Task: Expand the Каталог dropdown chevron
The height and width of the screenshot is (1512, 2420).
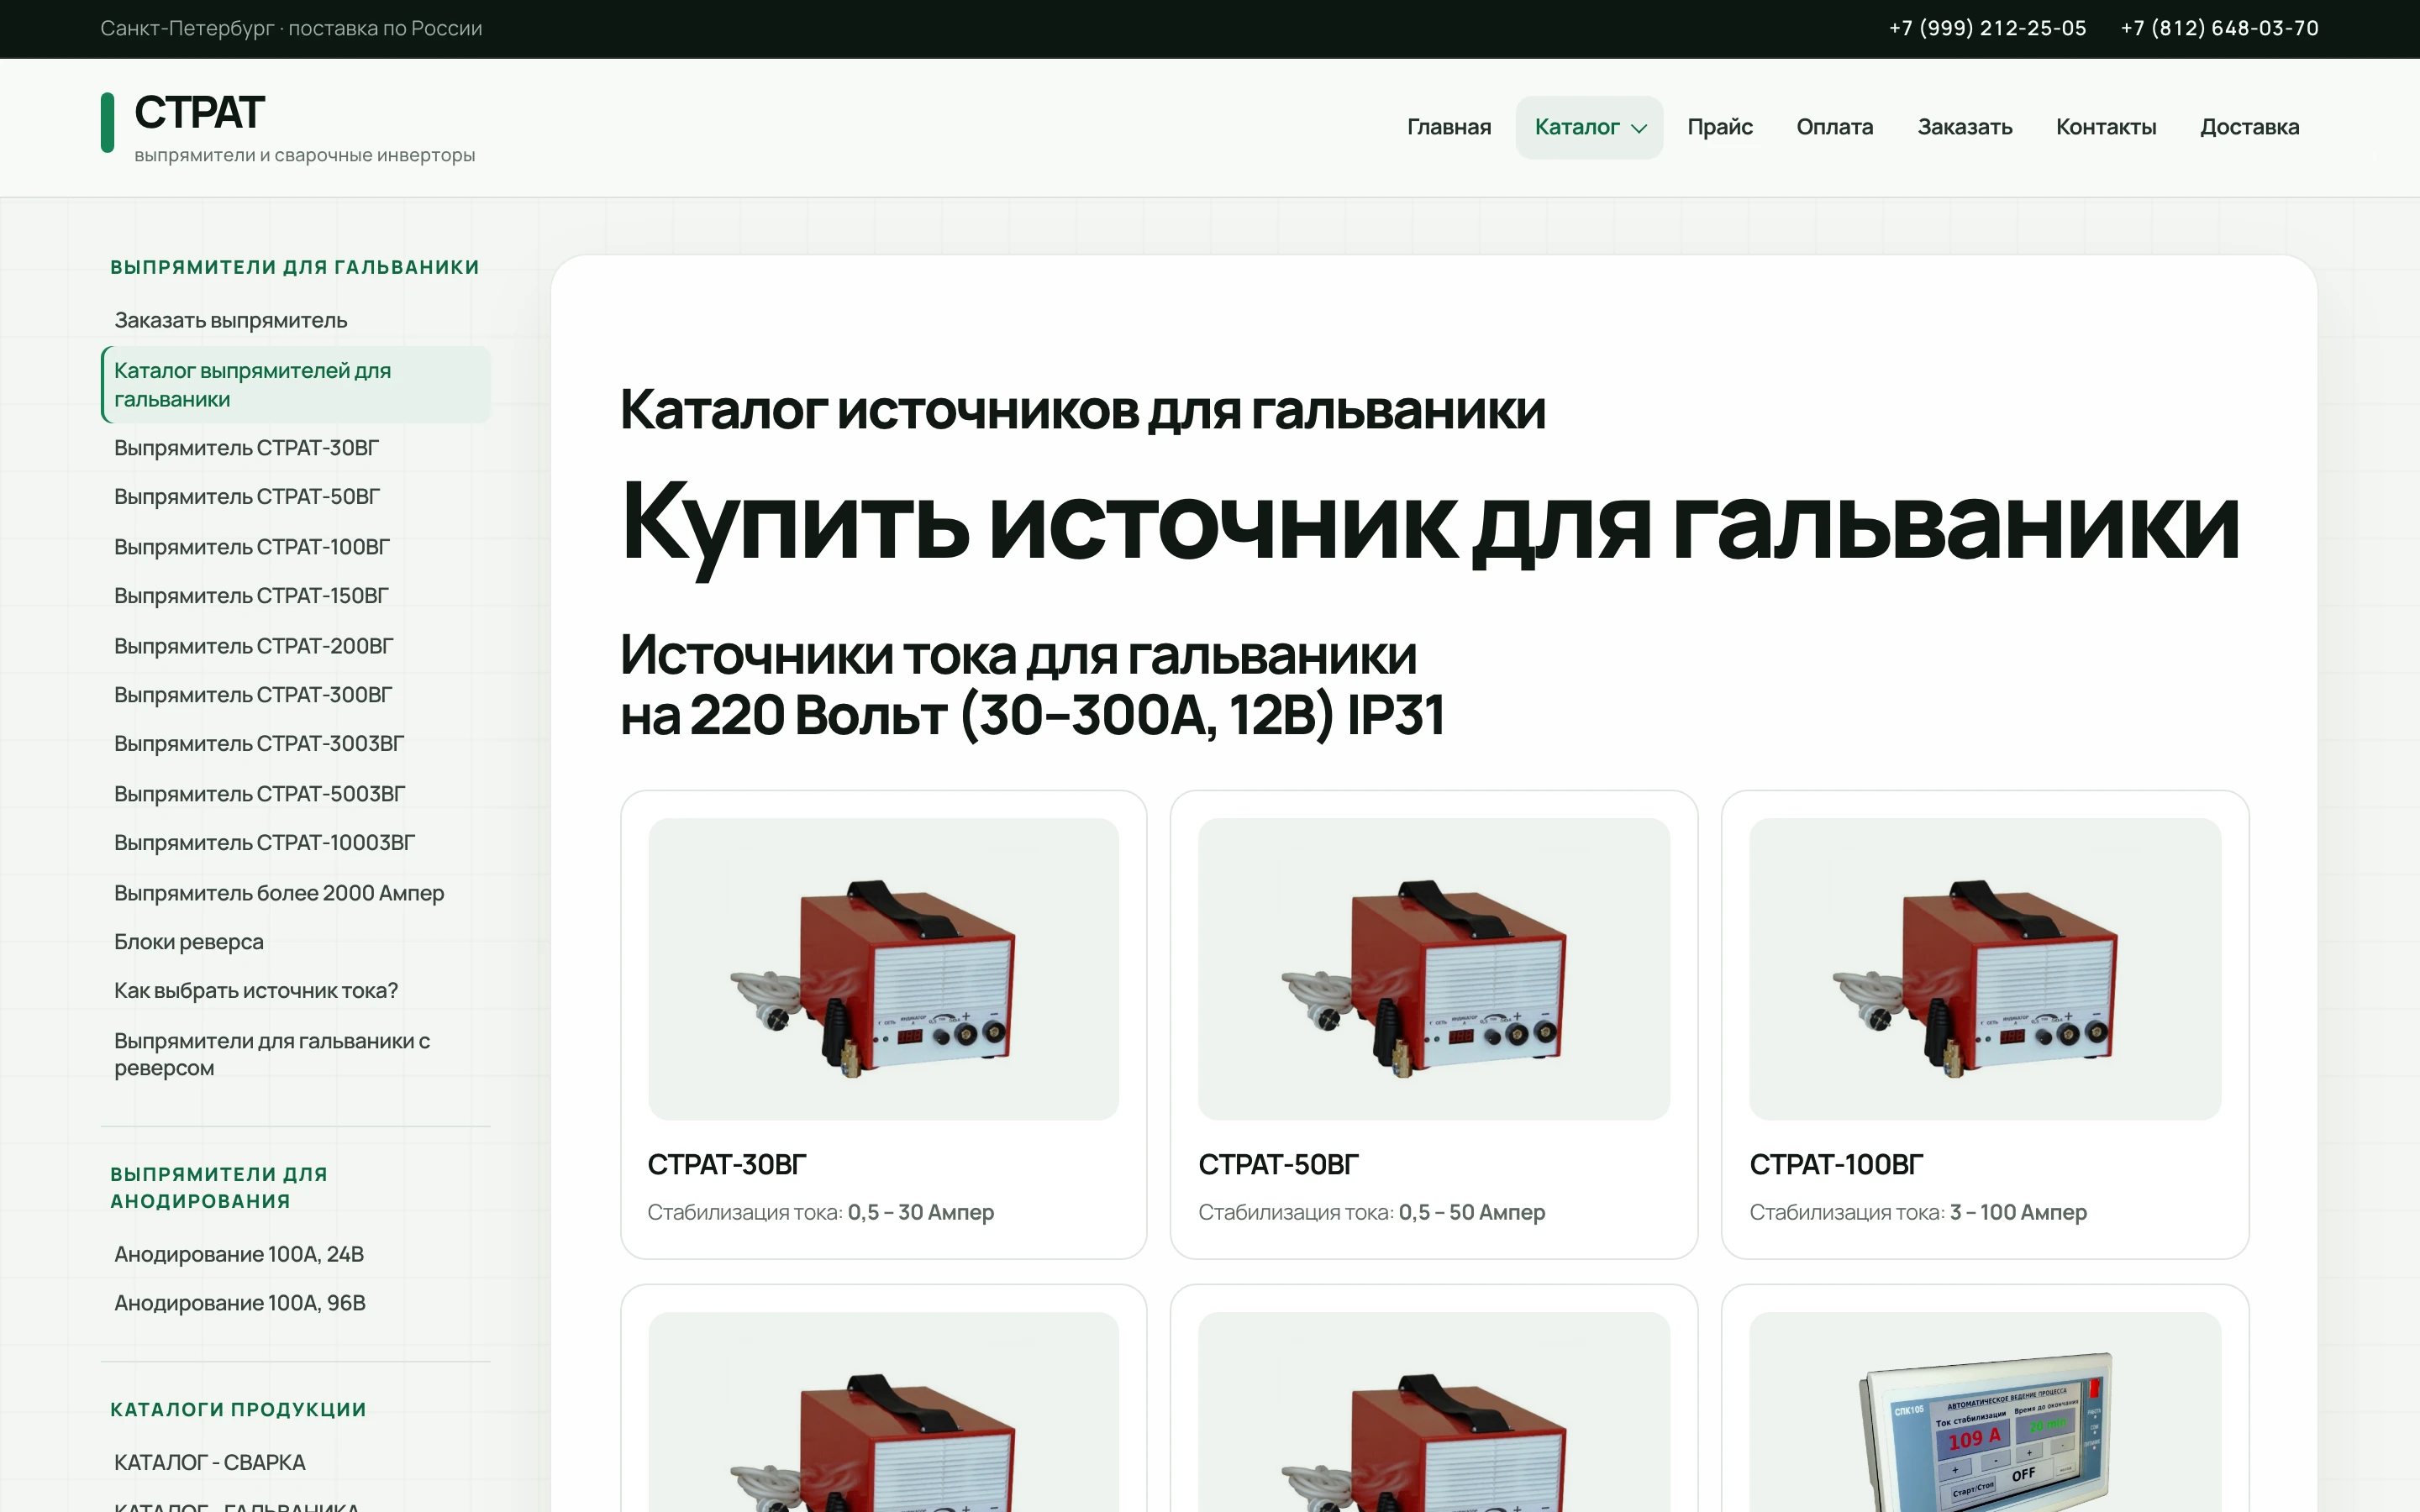Action: [1639, 128]
